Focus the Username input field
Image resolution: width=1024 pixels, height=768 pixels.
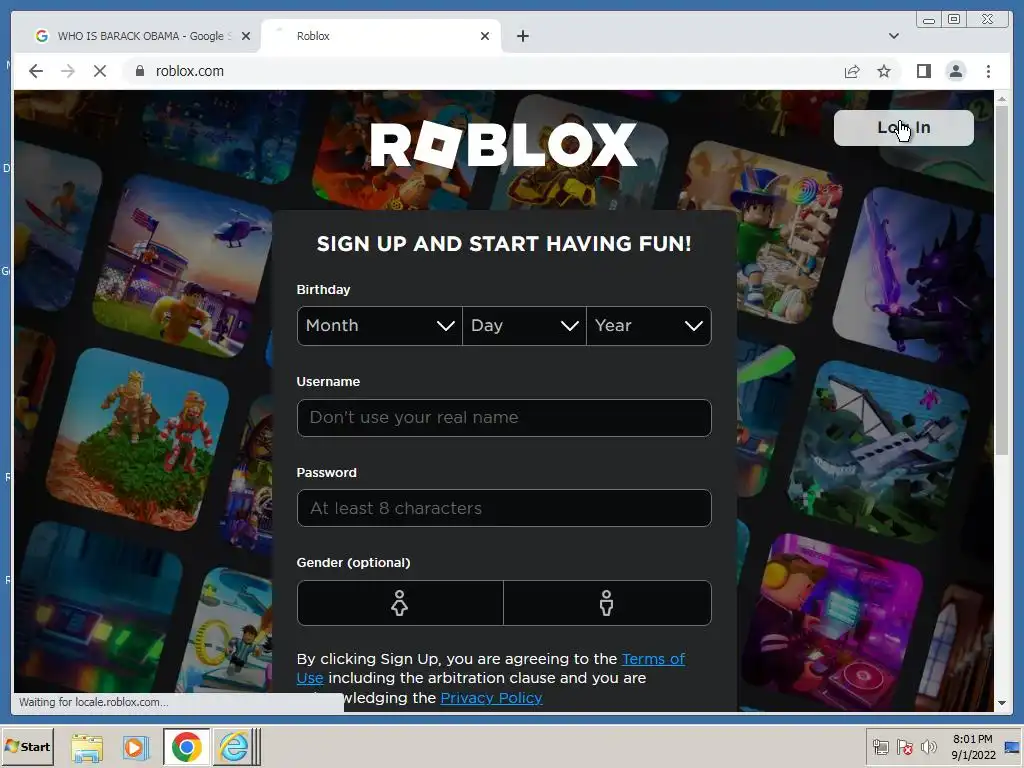504,418
